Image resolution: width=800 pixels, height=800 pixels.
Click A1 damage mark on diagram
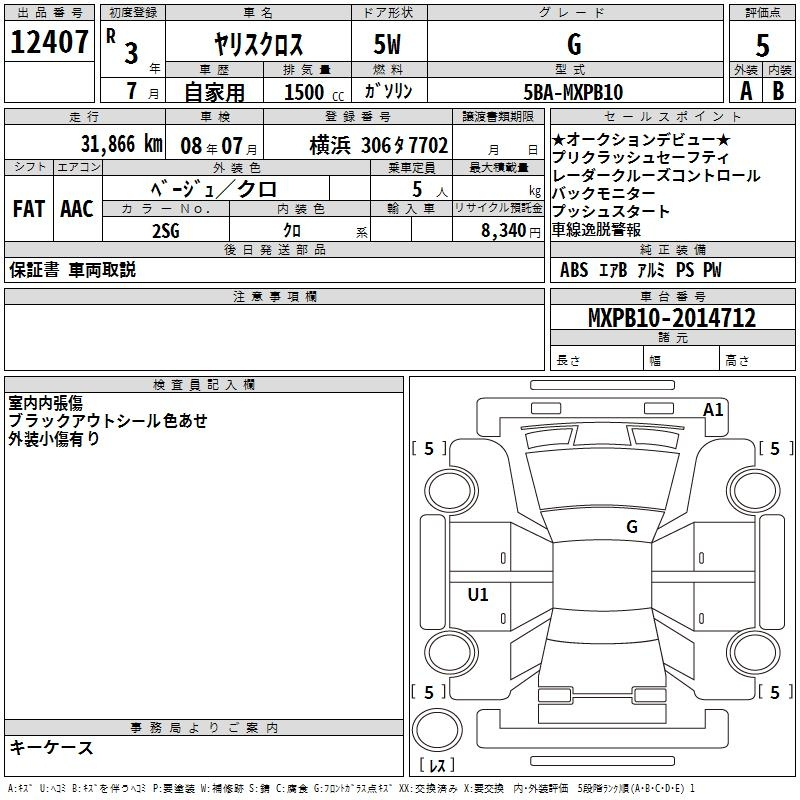click(x=713, y=410)
